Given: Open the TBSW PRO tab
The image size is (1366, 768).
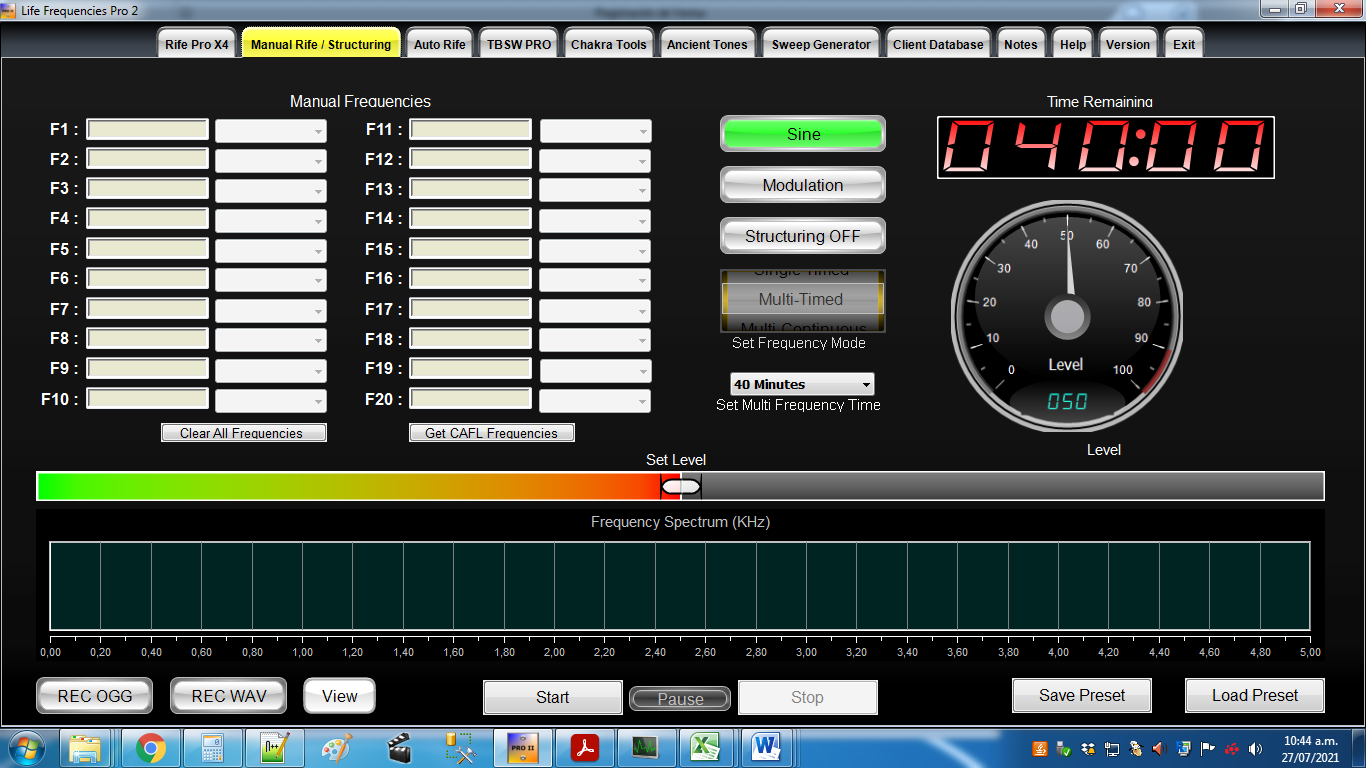Looking at the screenshot, I should coord(519,44).
